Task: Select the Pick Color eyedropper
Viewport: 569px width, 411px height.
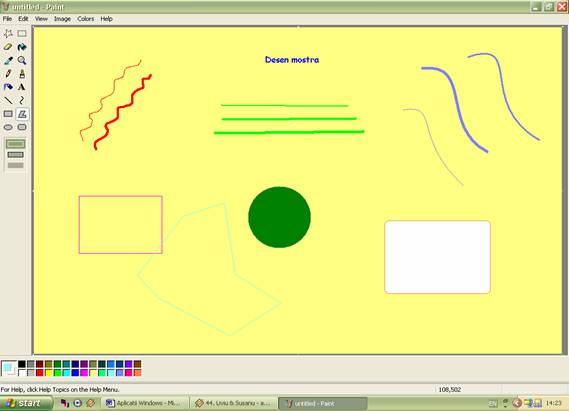Action: [8, 60]
